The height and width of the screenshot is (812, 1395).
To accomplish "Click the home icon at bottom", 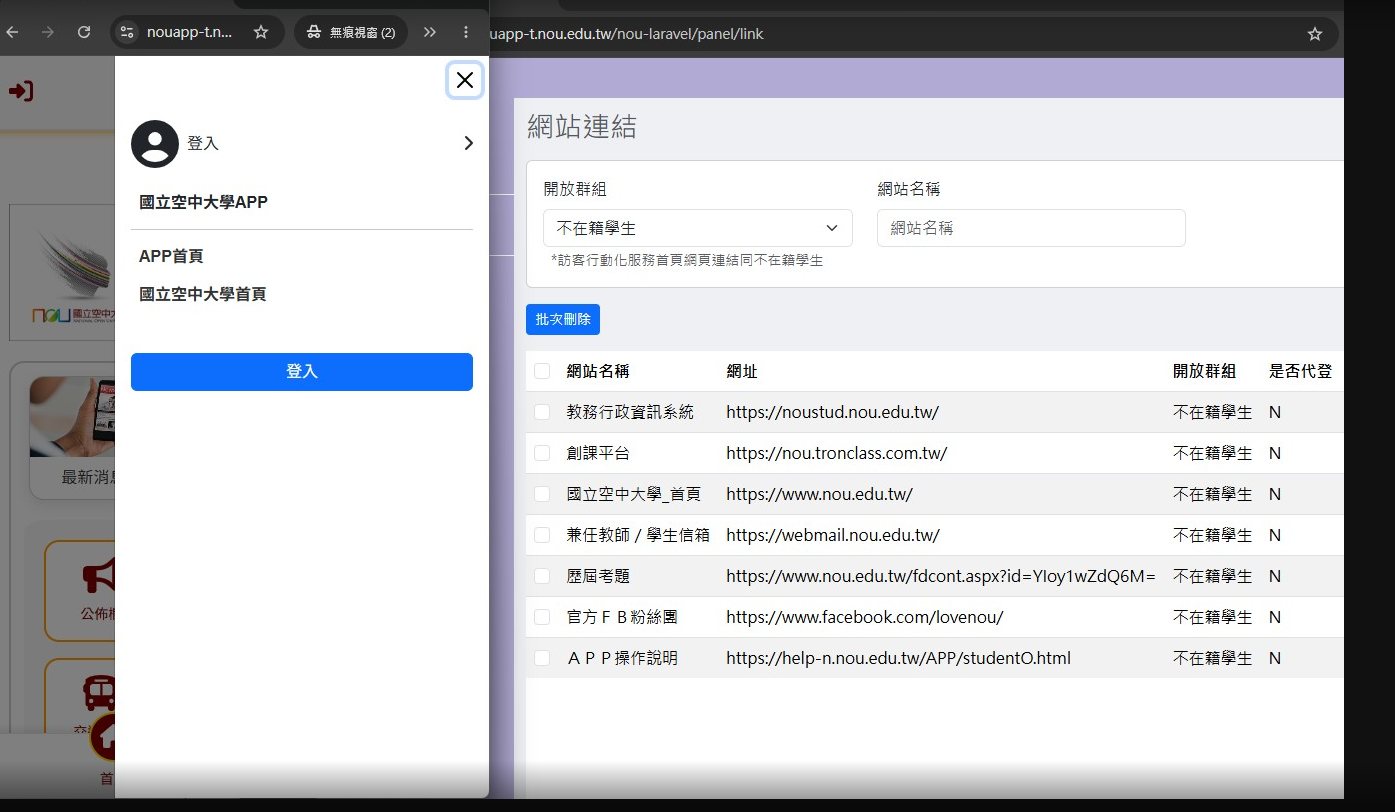I will [x=104, y=739].
